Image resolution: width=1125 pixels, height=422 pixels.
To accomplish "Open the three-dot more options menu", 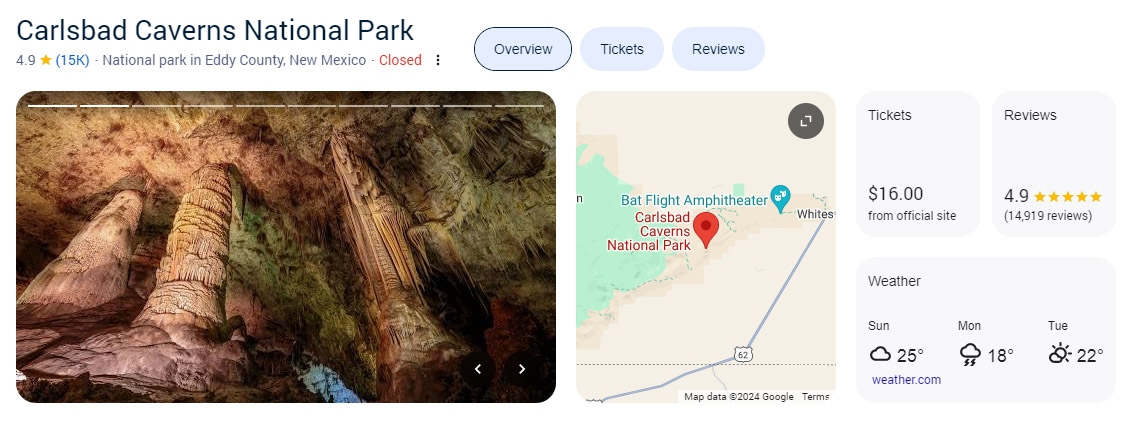I will (x=438, y=60).
